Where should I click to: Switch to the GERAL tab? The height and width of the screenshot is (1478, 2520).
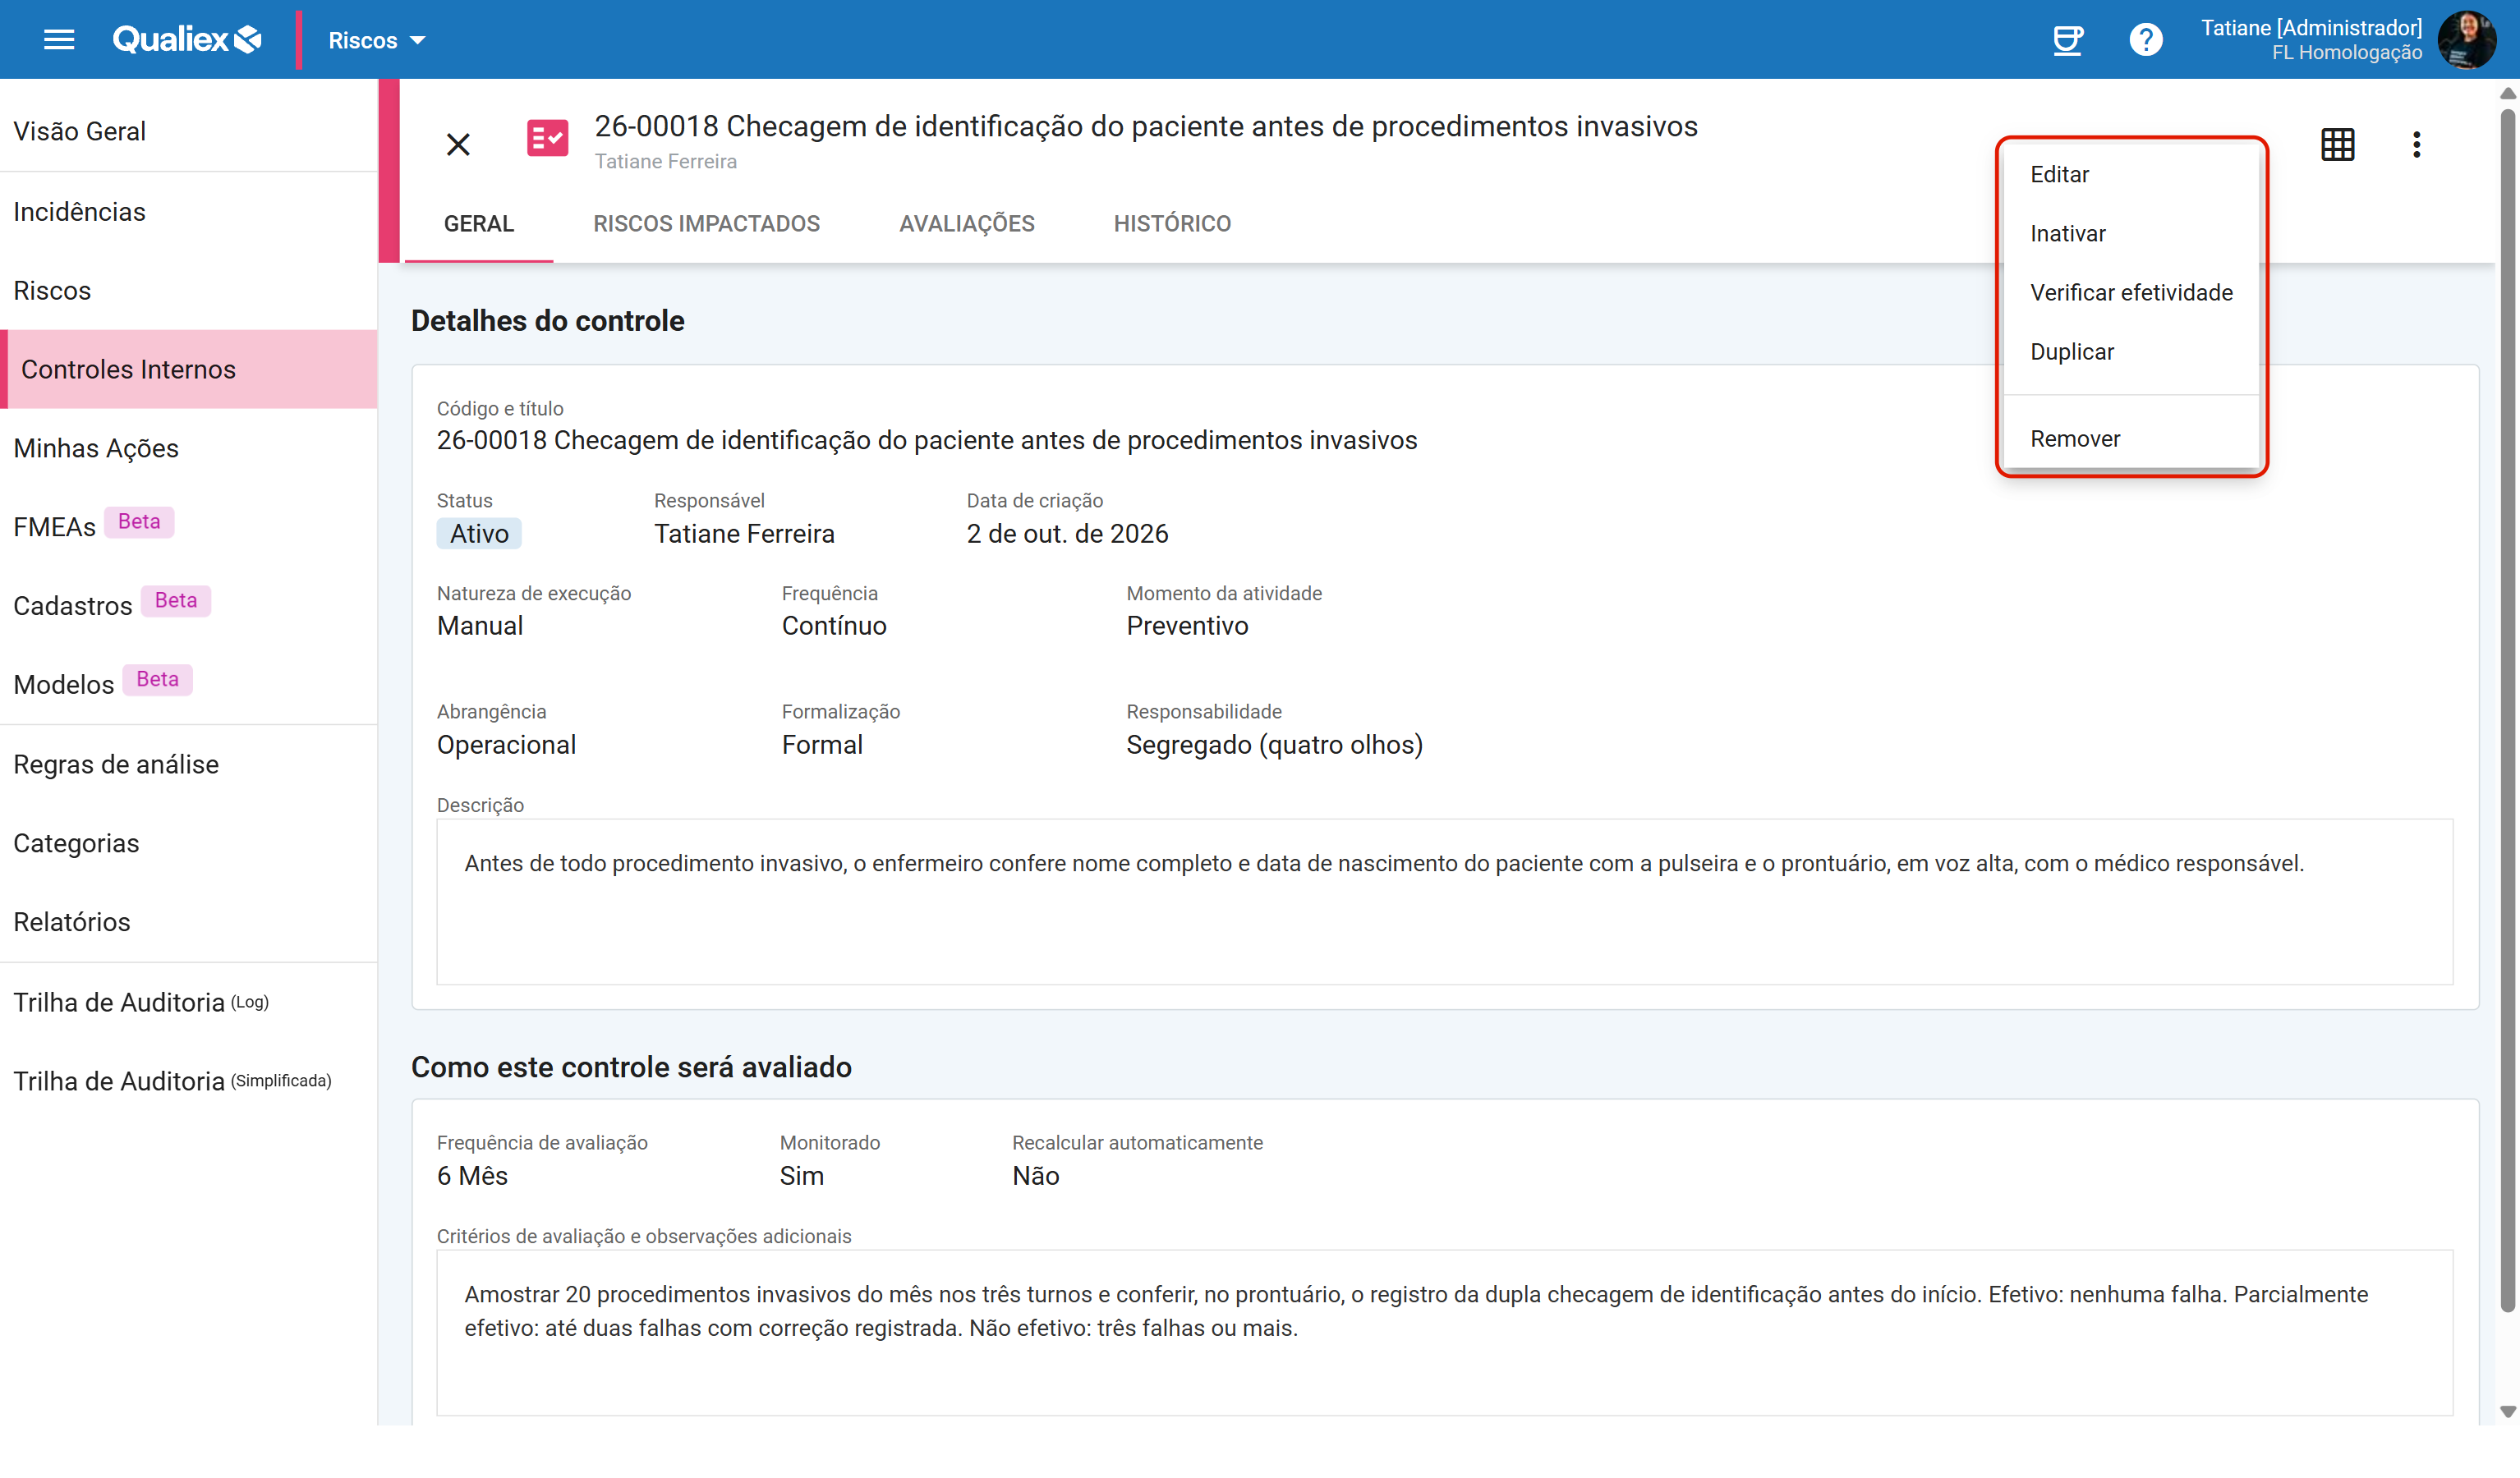click(x=479, y=224)
